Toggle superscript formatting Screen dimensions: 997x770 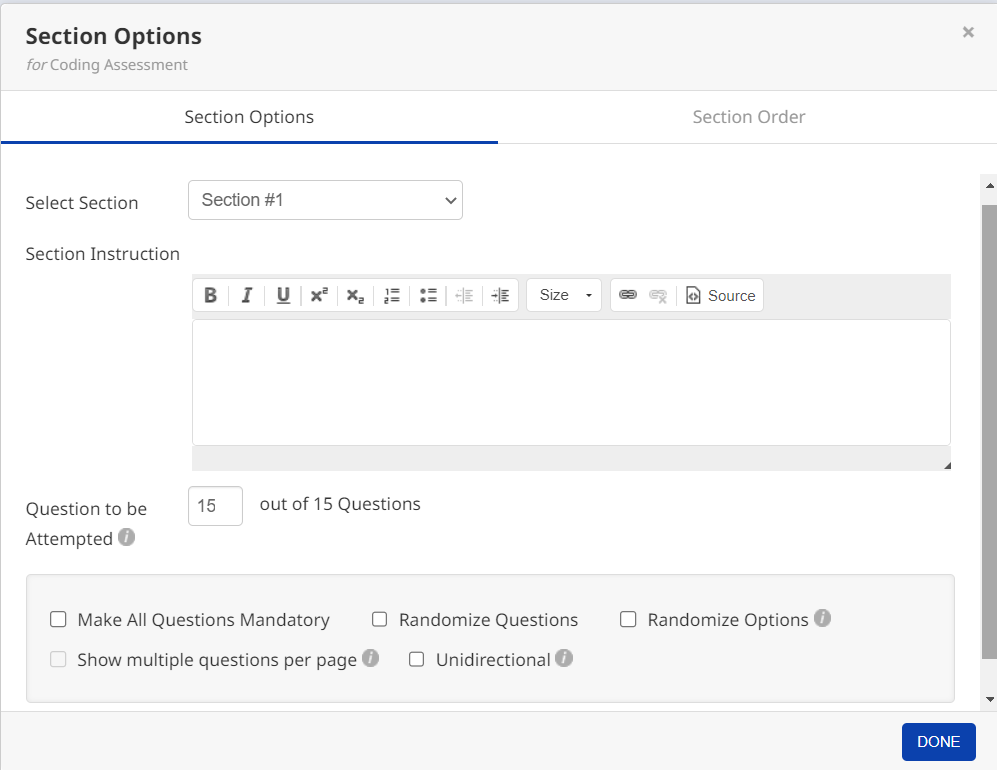(319, 296)
